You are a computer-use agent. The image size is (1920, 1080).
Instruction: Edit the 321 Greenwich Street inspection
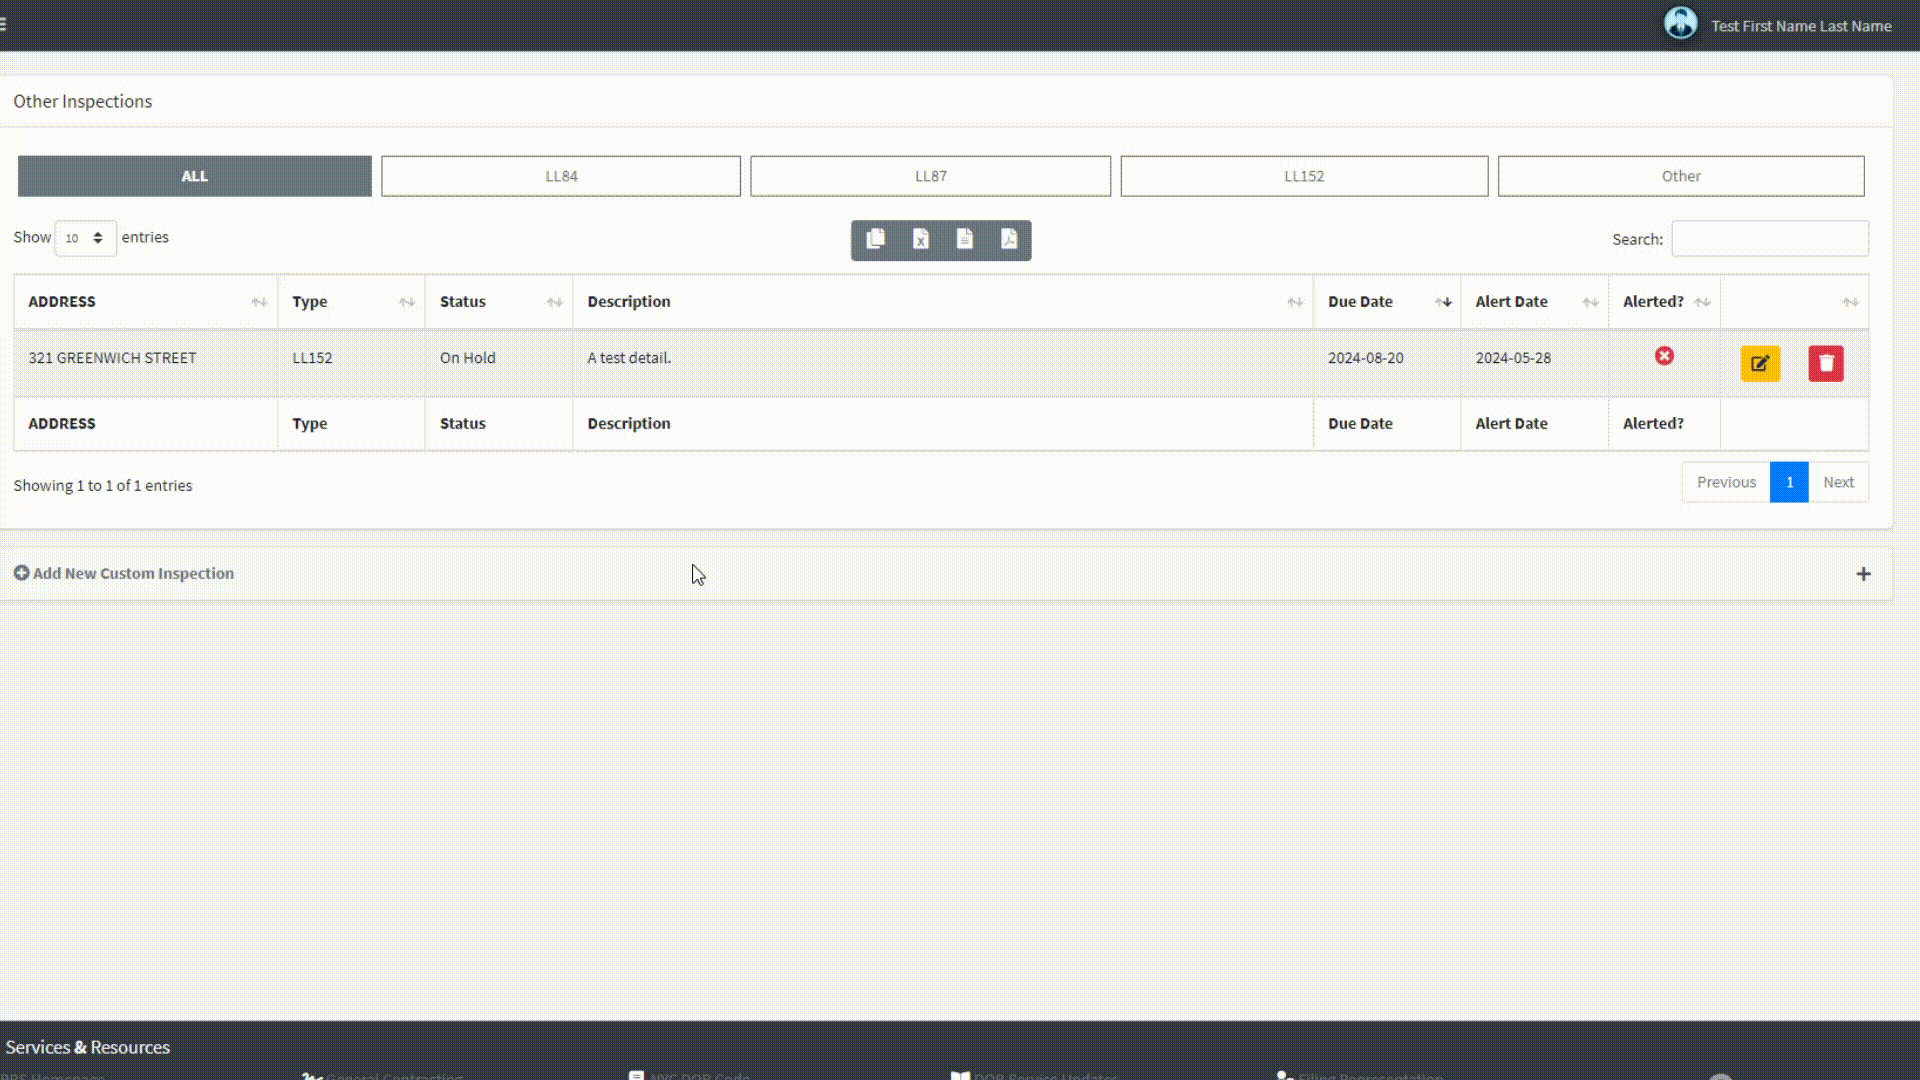click(x=1760, y=363)
